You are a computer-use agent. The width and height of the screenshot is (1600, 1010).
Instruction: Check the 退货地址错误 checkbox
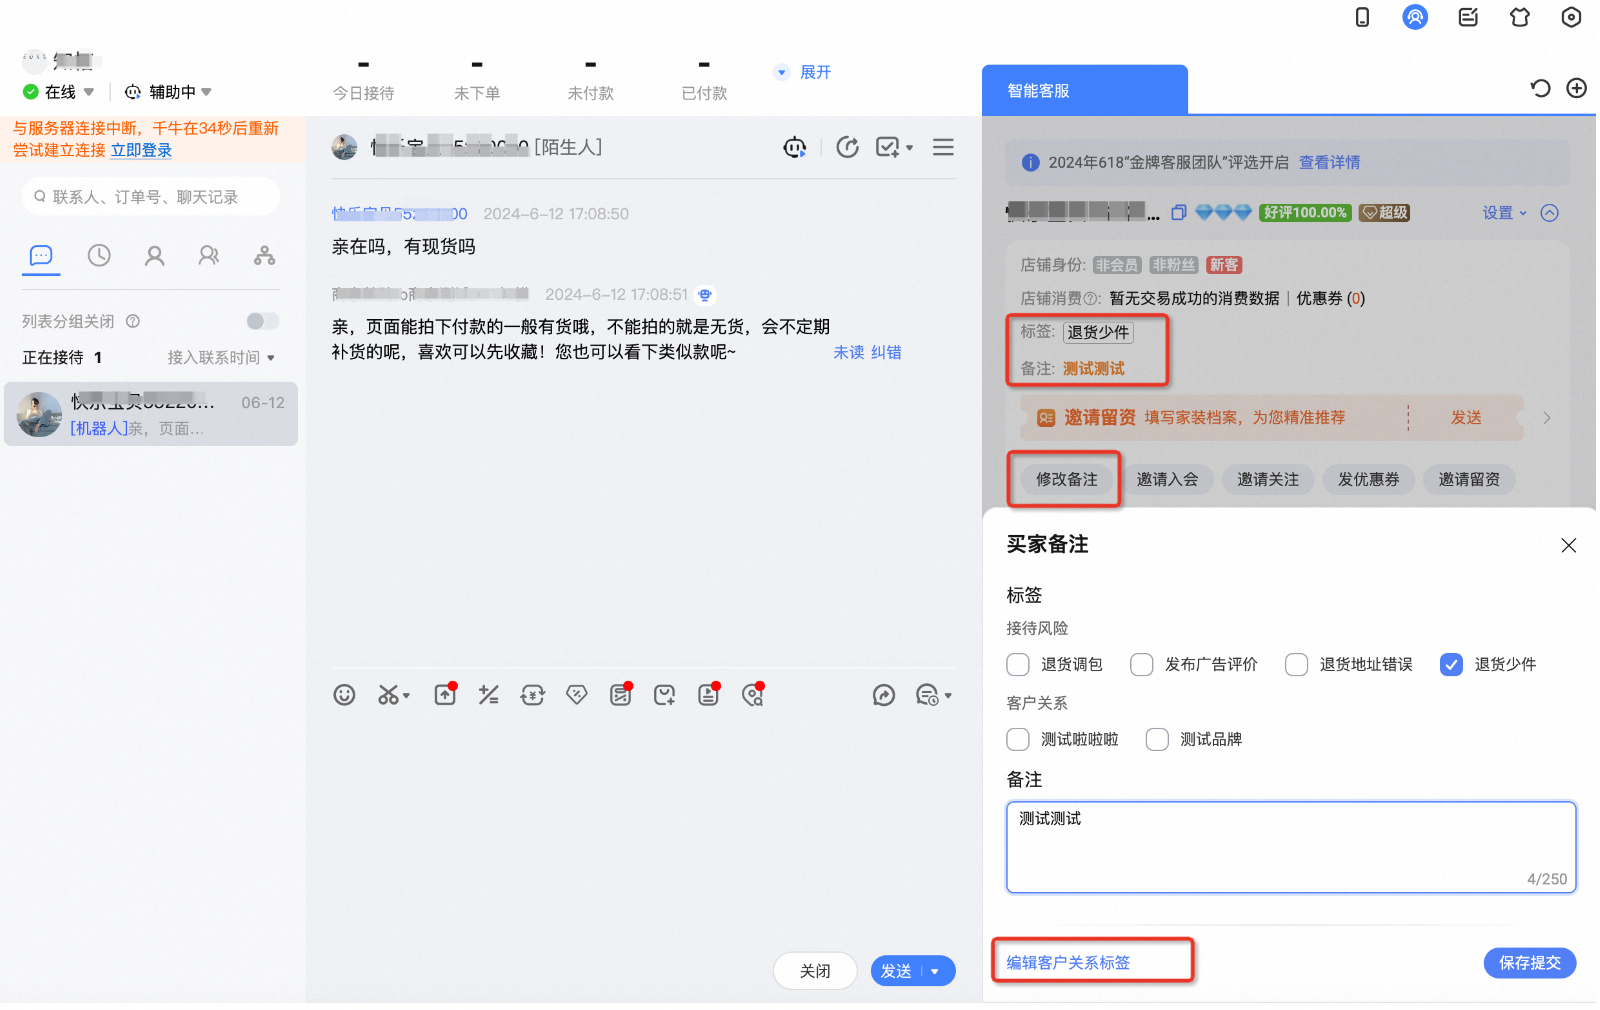(1297, 665)
